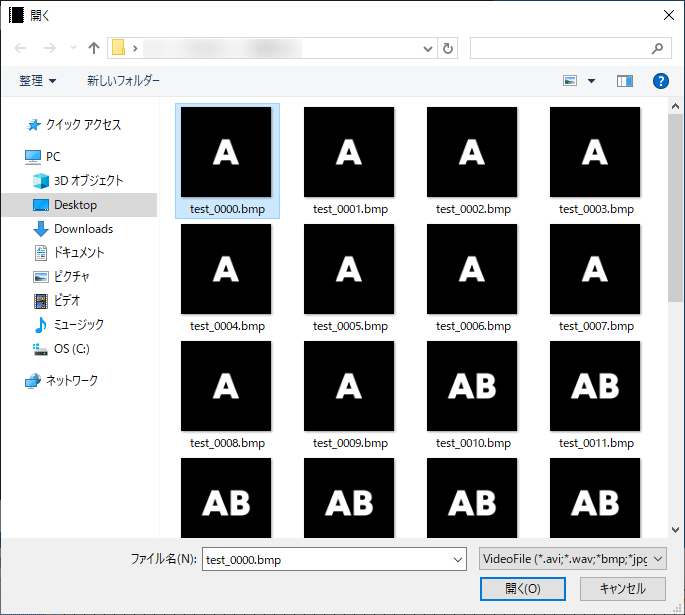This screenshot has width=685, height=615.
Task: Click the Up one level arrow
Action: coord(94,48)
